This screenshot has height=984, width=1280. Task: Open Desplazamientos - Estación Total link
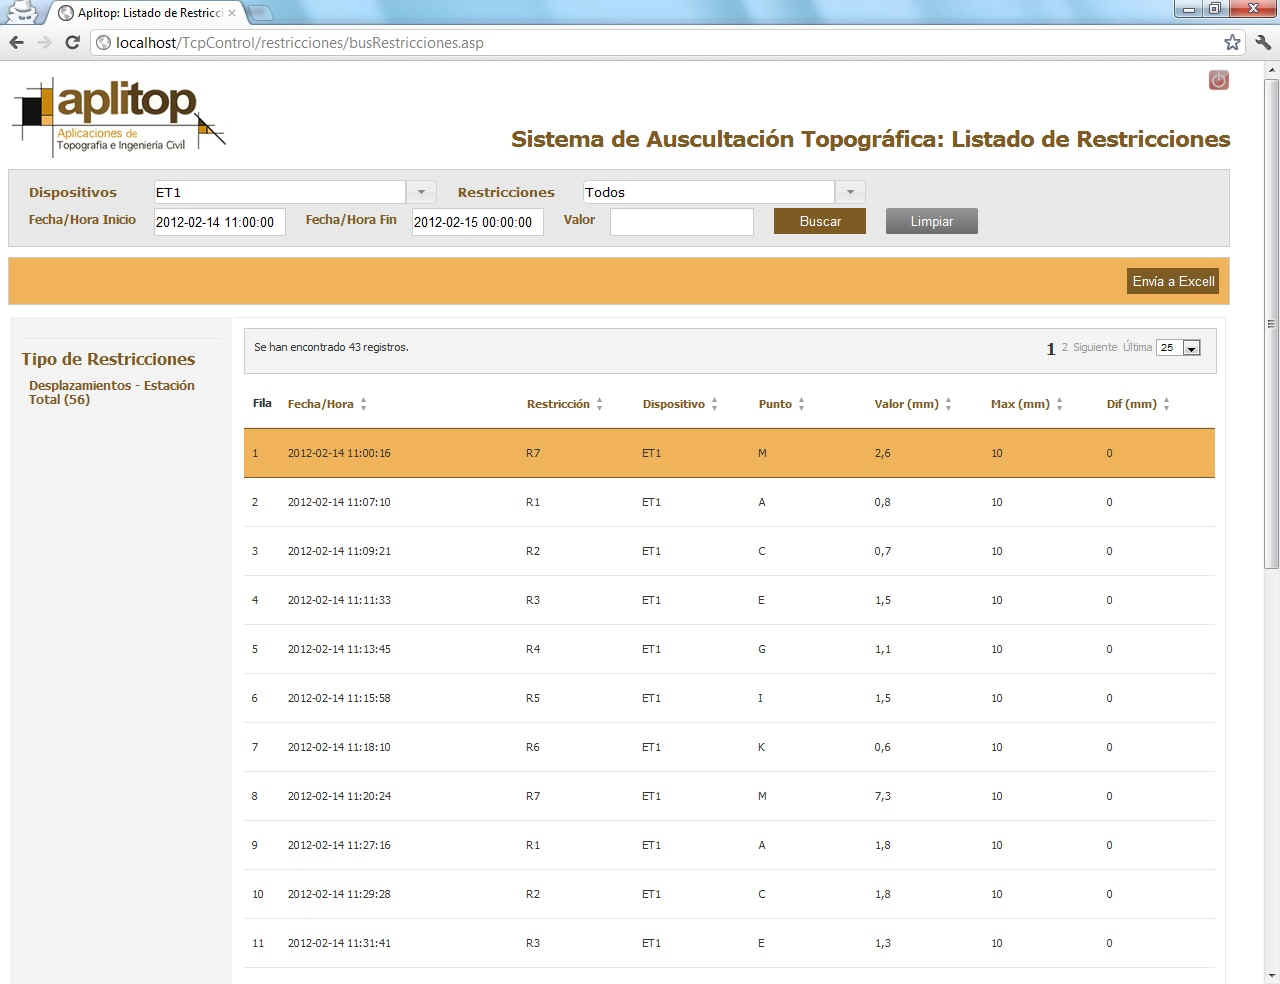point(111,392)
